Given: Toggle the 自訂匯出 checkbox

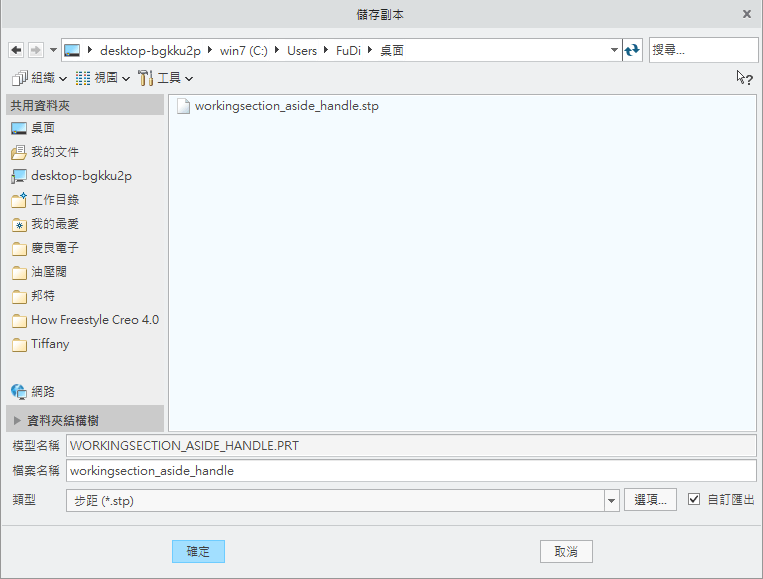Looking at the screenshot, I should pyautogui.click(x=694, y=500).
